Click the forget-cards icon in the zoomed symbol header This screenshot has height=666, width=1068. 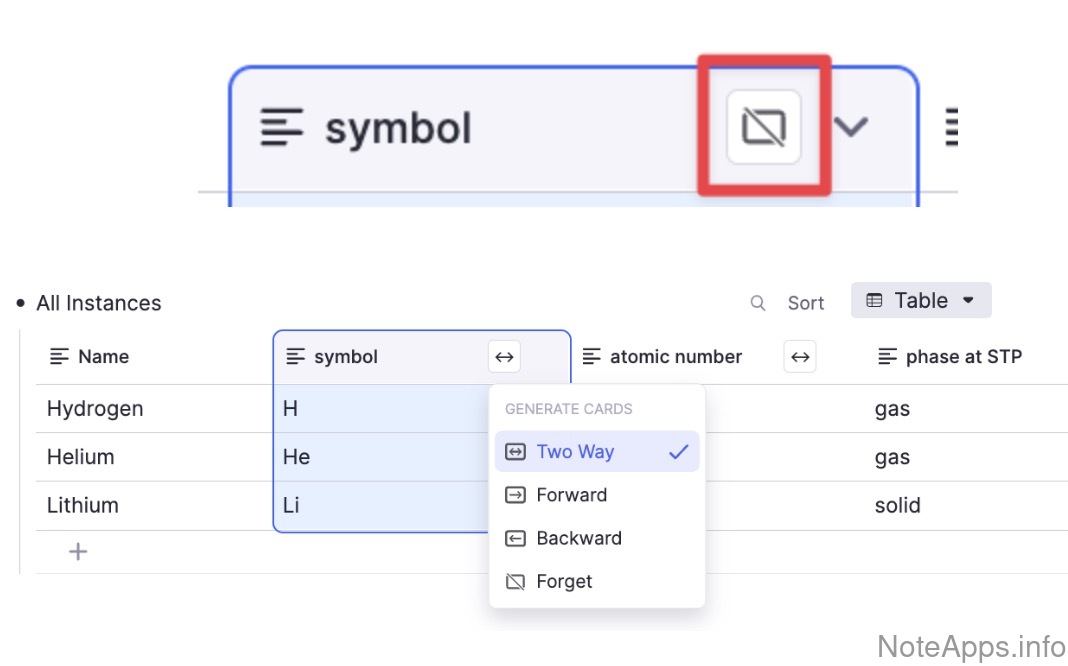point(764,127)
